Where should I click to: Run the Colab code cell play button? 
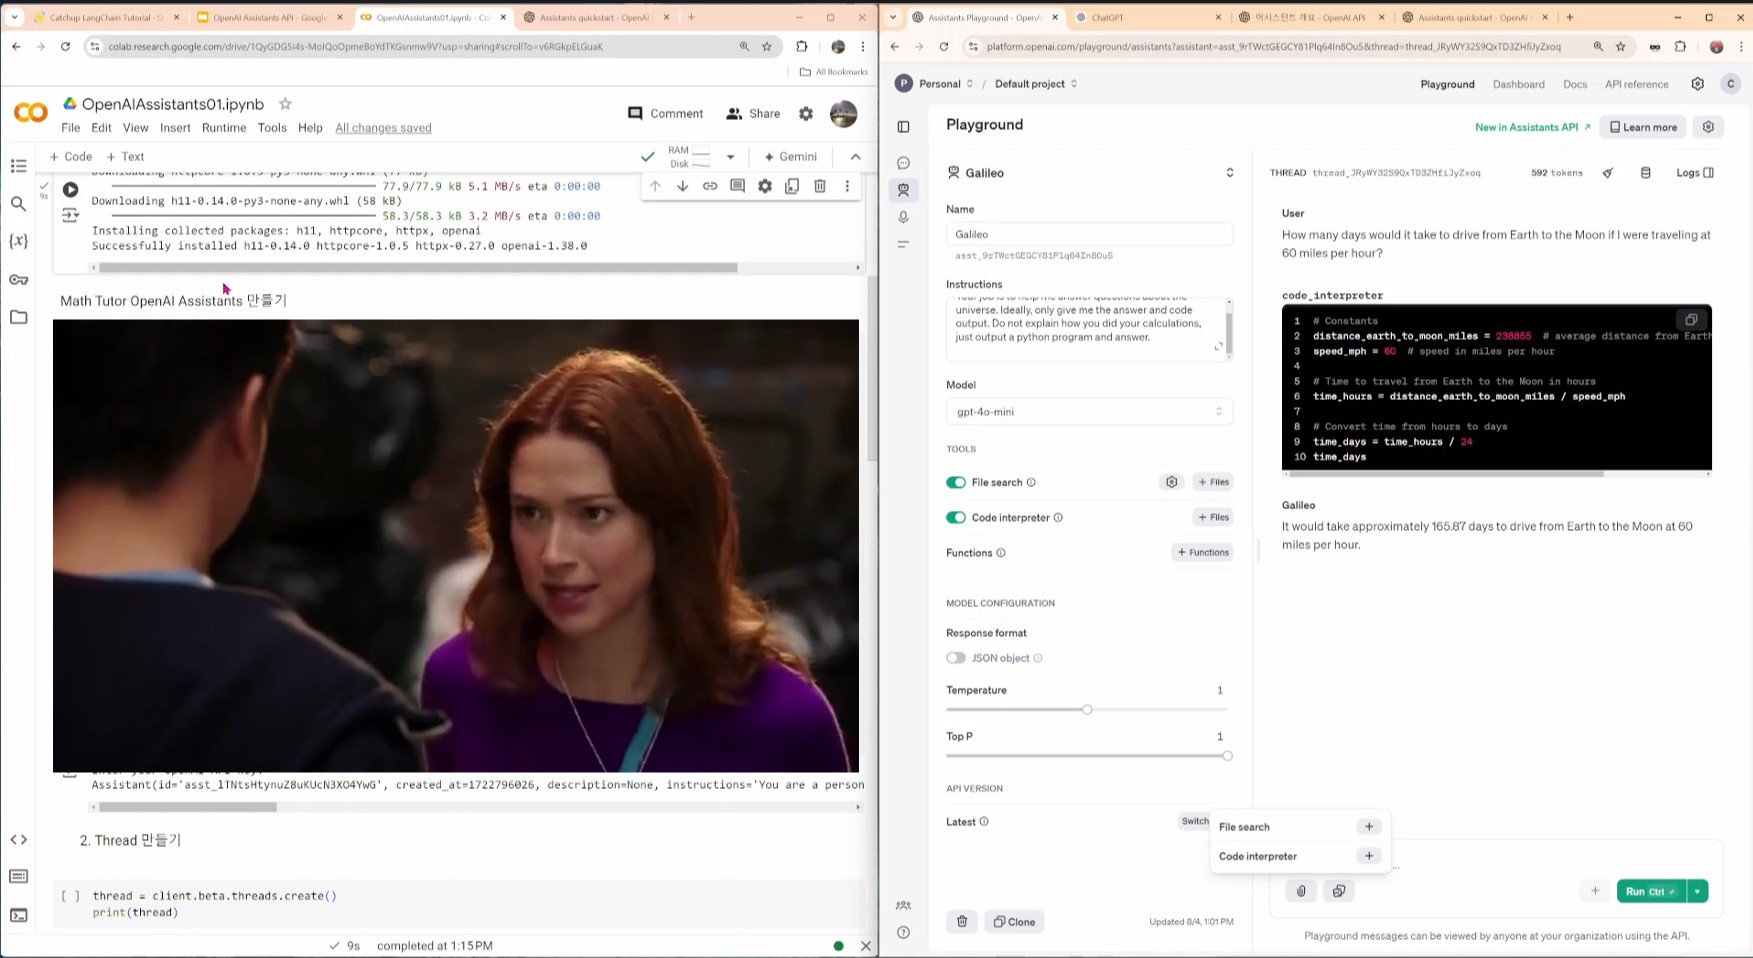(70, 189)
